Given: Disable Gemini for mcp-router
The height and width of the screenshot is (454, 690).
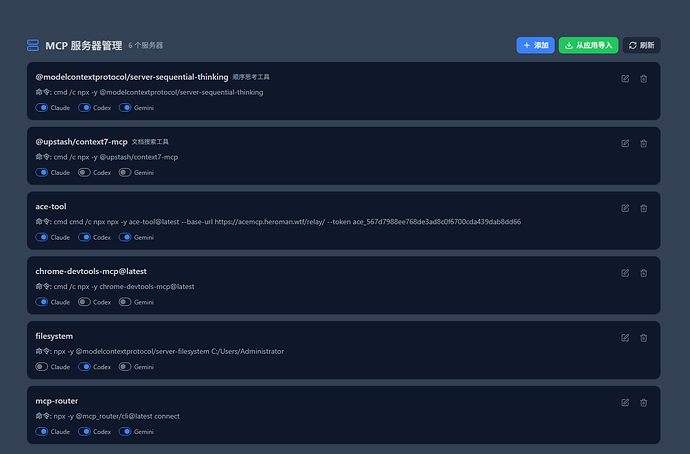Looking at the screenshot, I should coord(125,432).
